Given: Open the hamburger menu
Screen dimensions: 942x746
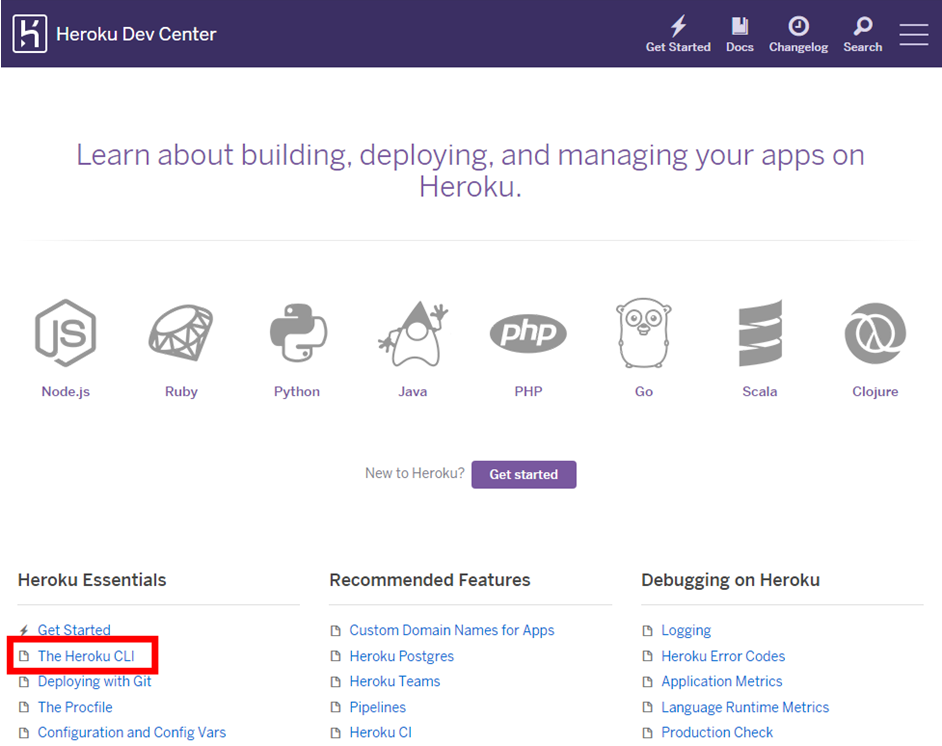Looking at the screenshot, I should click(x=914, y=34).
